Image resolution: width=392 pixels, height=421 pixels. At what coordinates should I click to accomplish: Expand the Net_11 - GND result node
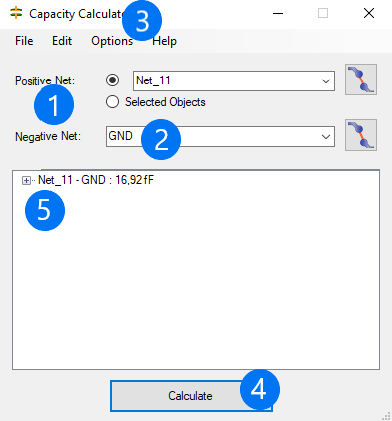[x=26, y=181]
